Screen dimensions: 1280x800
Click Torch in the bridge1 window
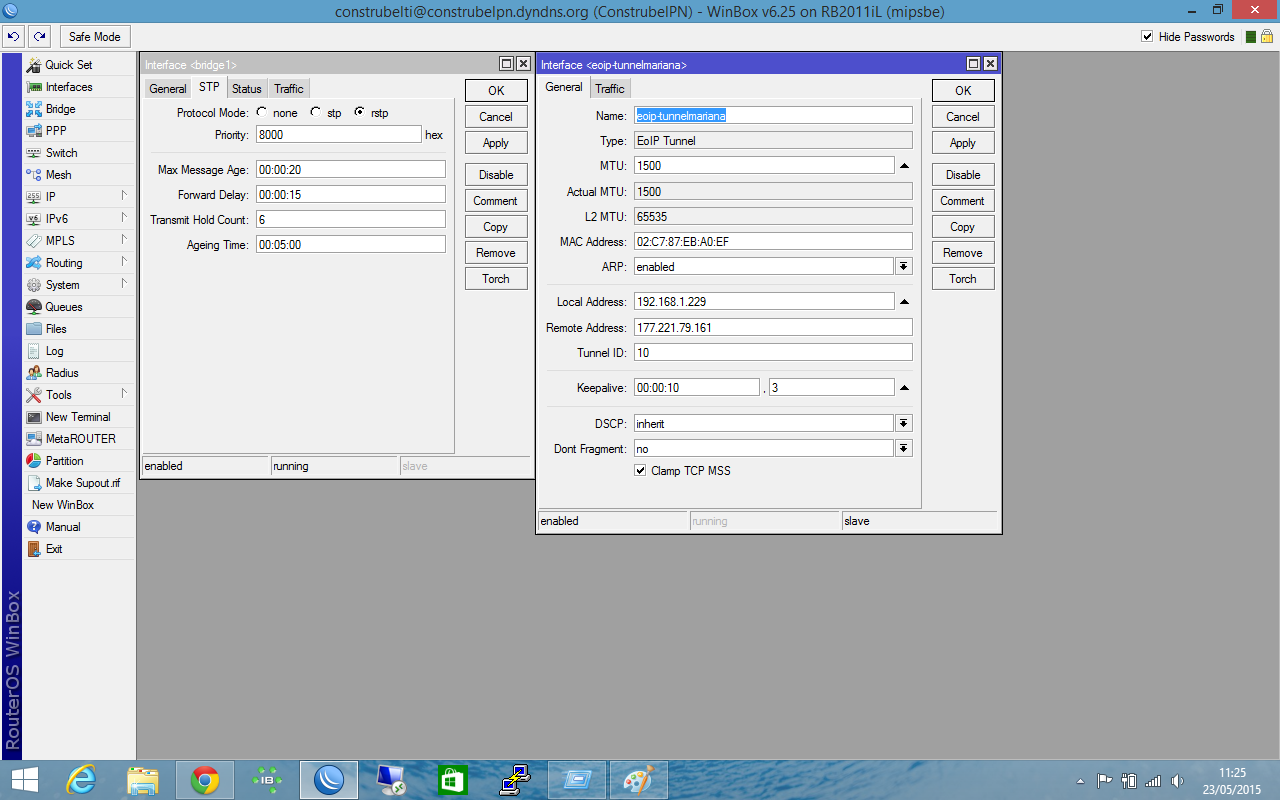pos(496,279)
